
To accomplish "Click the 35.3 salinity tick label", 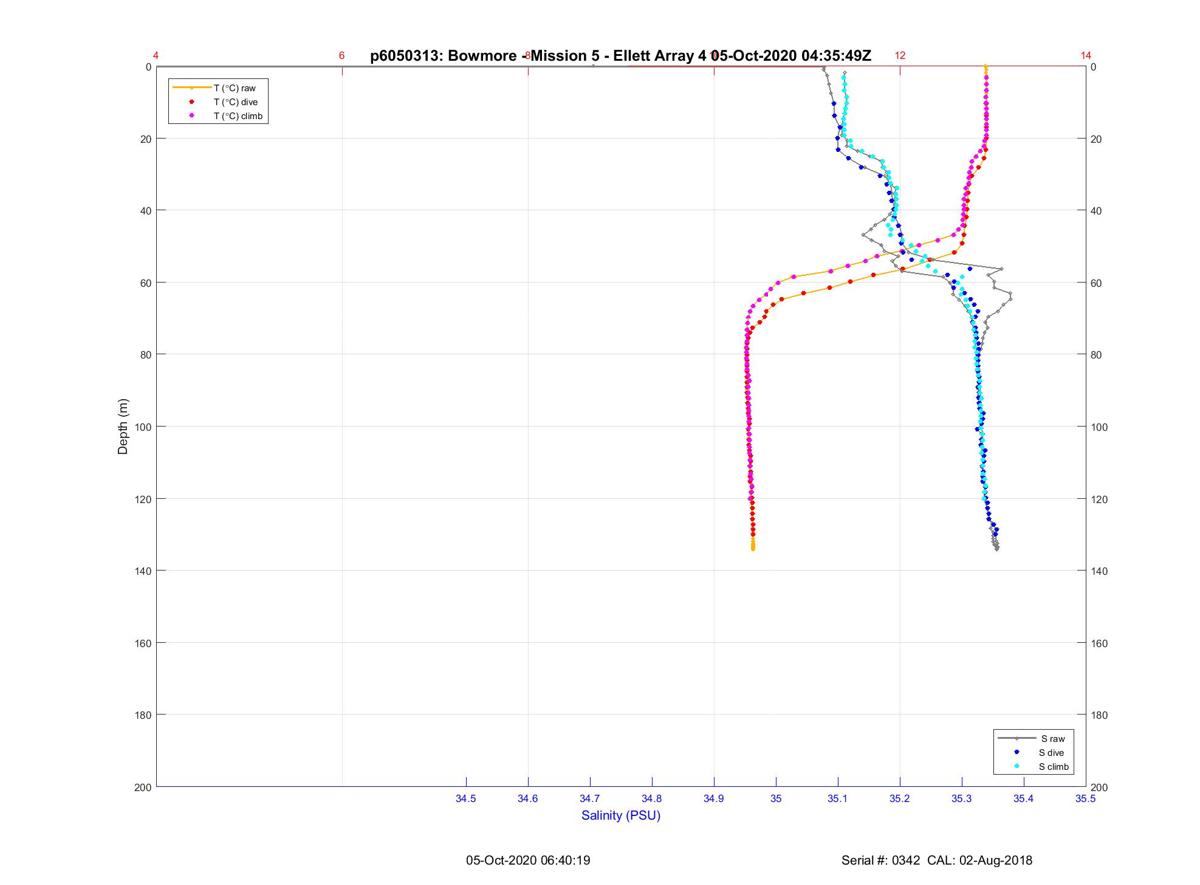I will [962, 798].
